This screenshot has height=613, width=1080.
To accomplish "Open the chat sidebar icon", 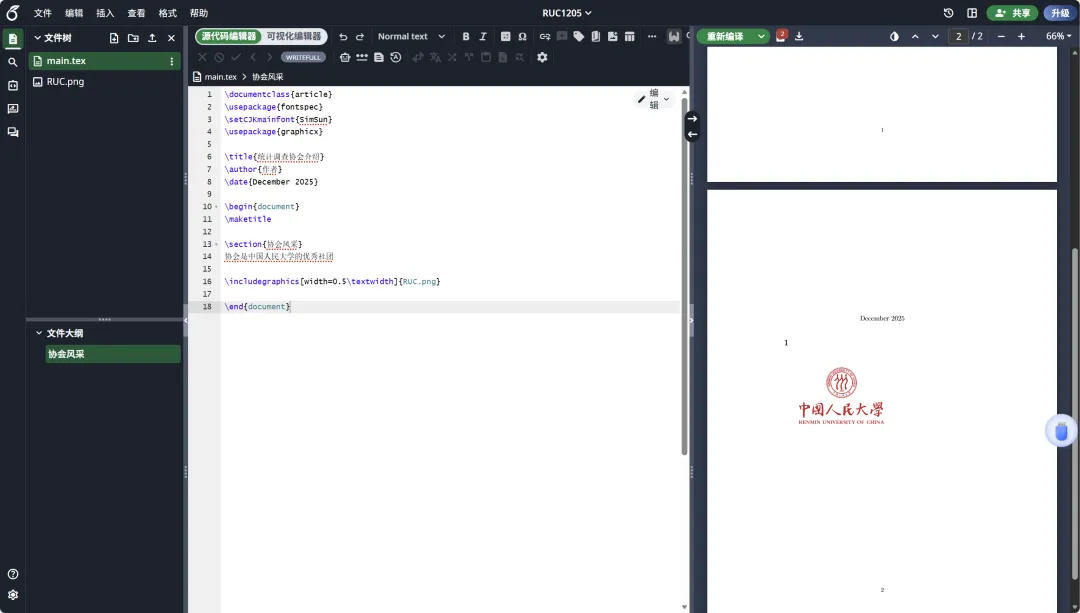I will coord(12,132).
